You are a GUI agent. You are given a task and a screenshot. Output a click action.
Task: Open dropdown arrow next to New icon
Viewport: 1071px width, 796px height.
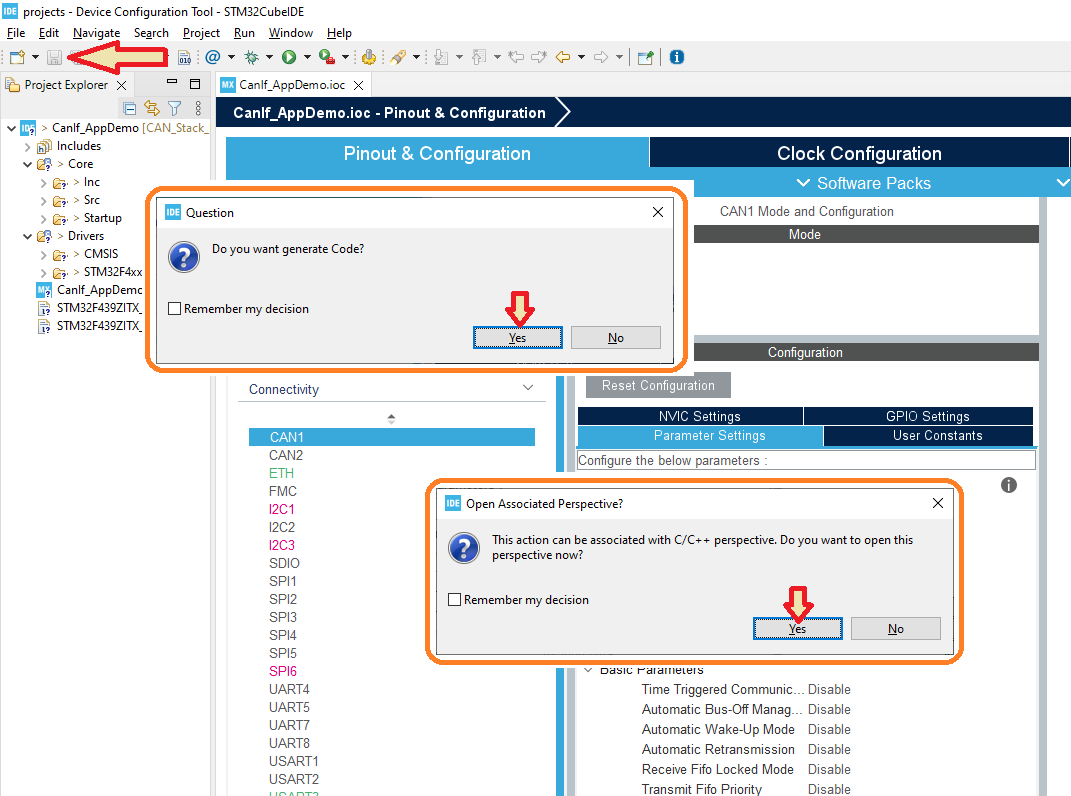36,57
